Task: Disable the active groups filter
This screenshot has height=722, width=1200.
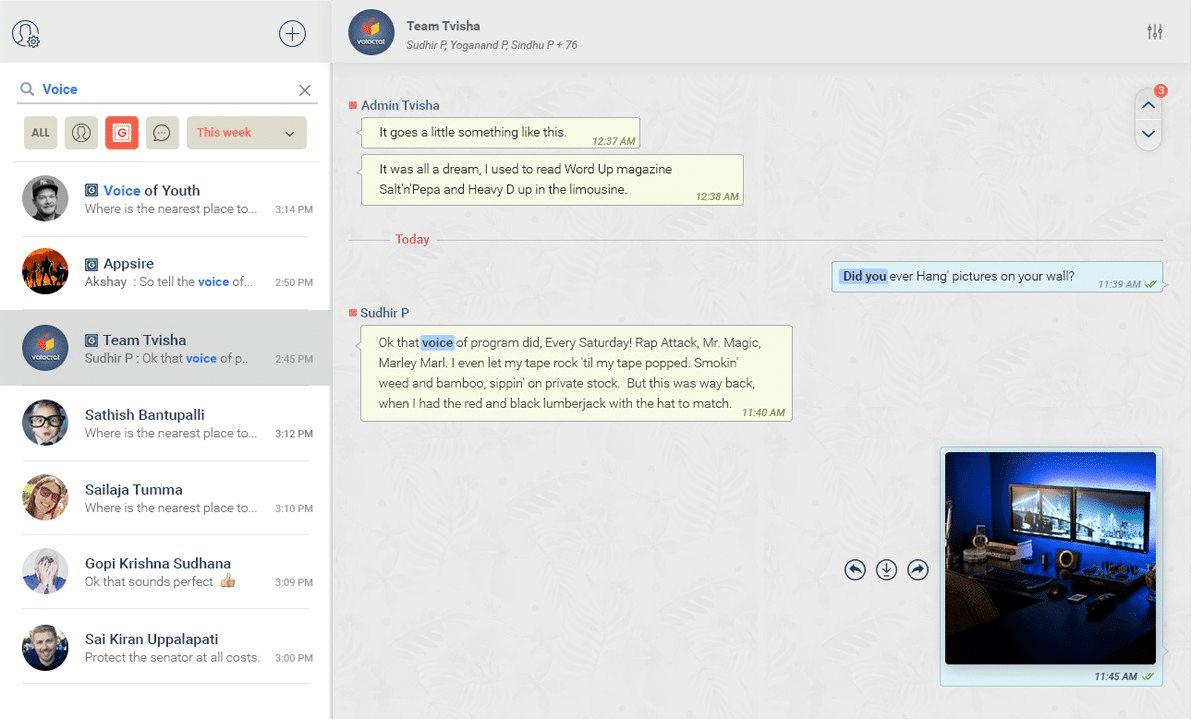Action: (x=122, y=132)
